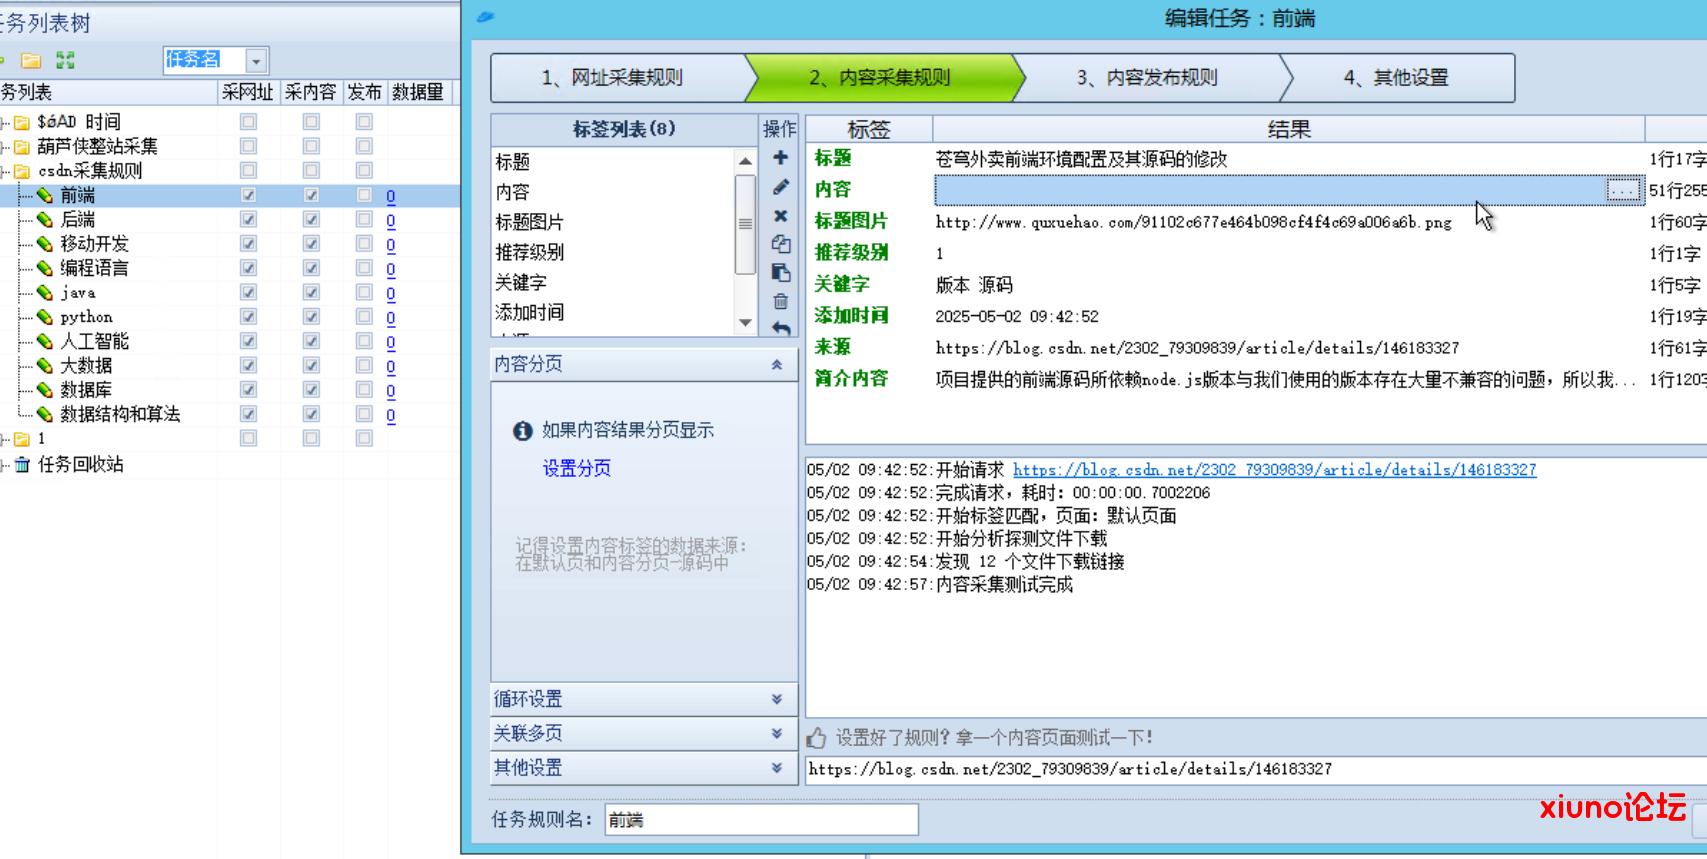The width and height of the screenshot is (1707, 859).
Task: Click the pencil icon of task 大数据
Action: tap(45, 365)
